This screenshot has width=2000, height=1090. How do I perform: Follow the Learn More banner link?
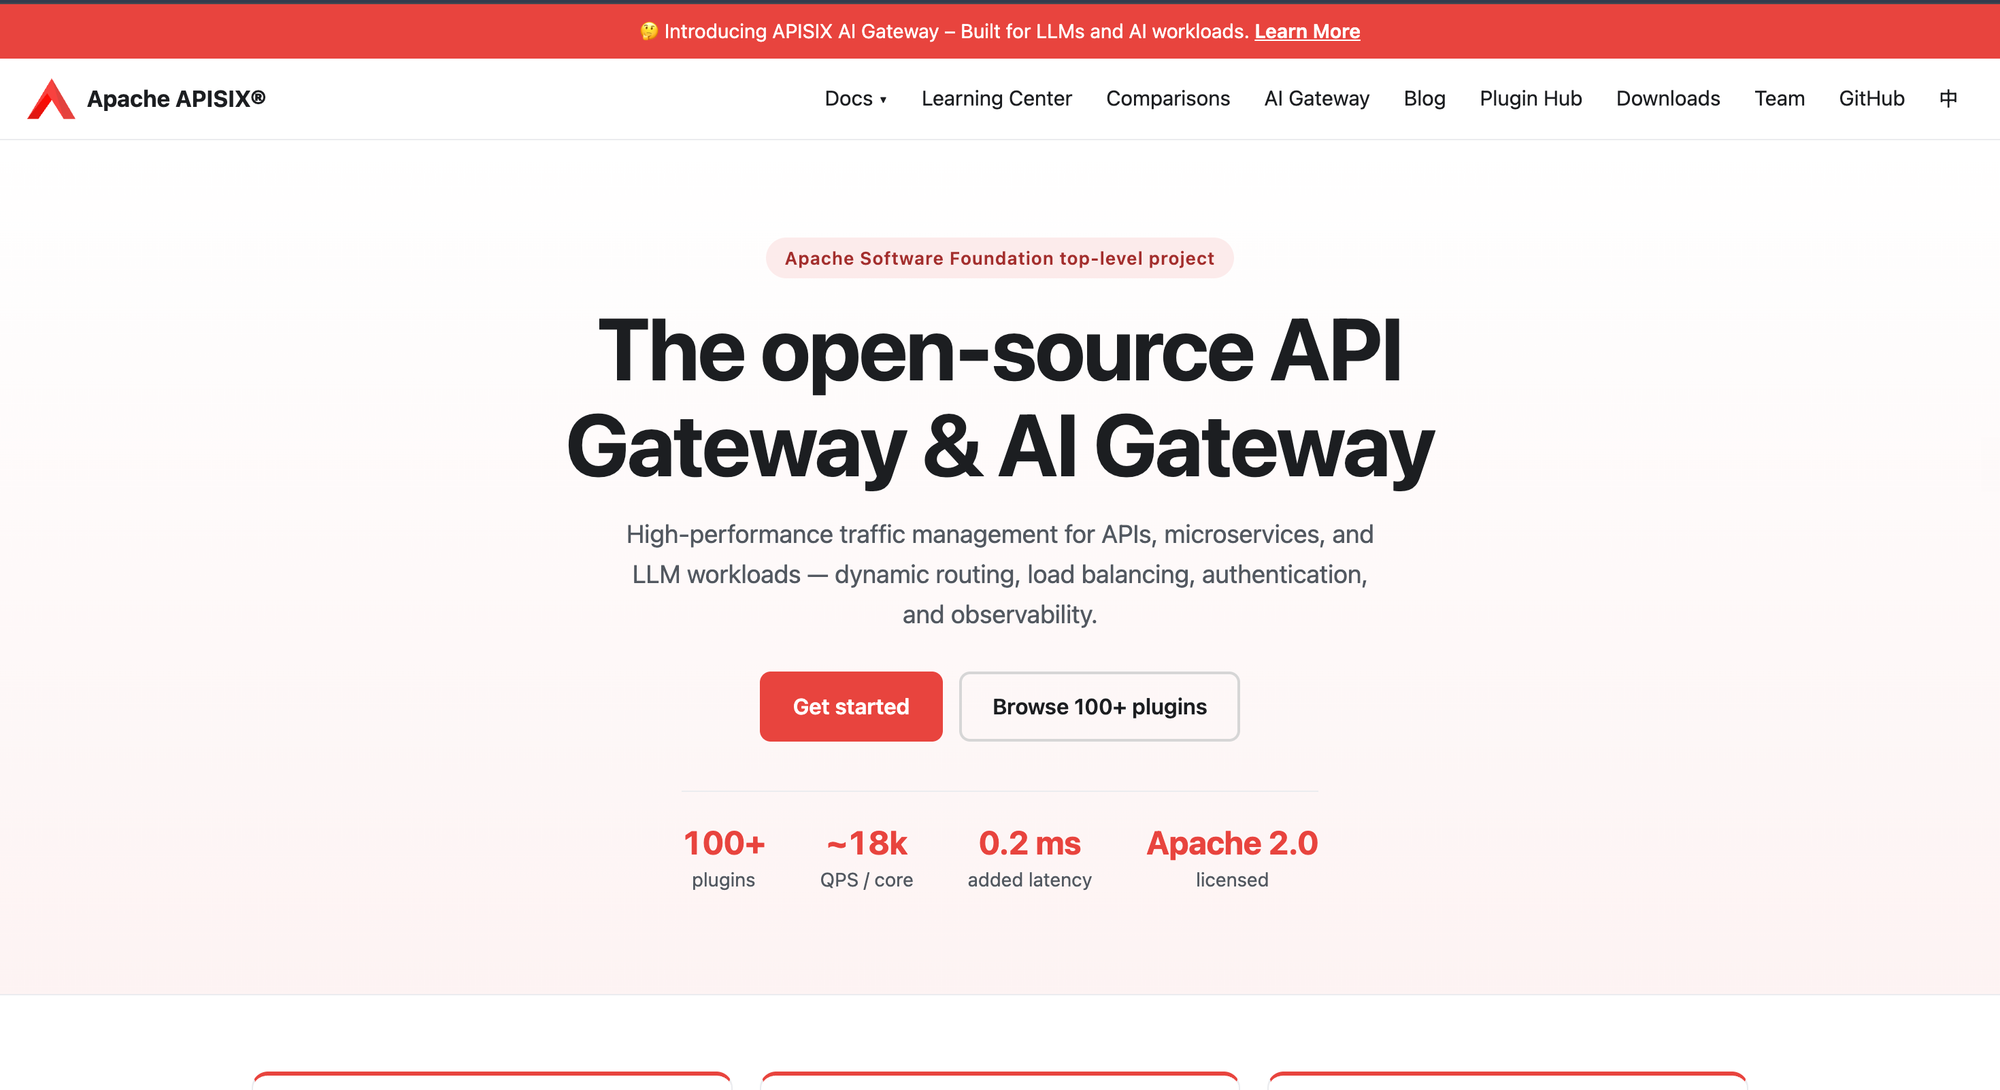pos(1307,31)
